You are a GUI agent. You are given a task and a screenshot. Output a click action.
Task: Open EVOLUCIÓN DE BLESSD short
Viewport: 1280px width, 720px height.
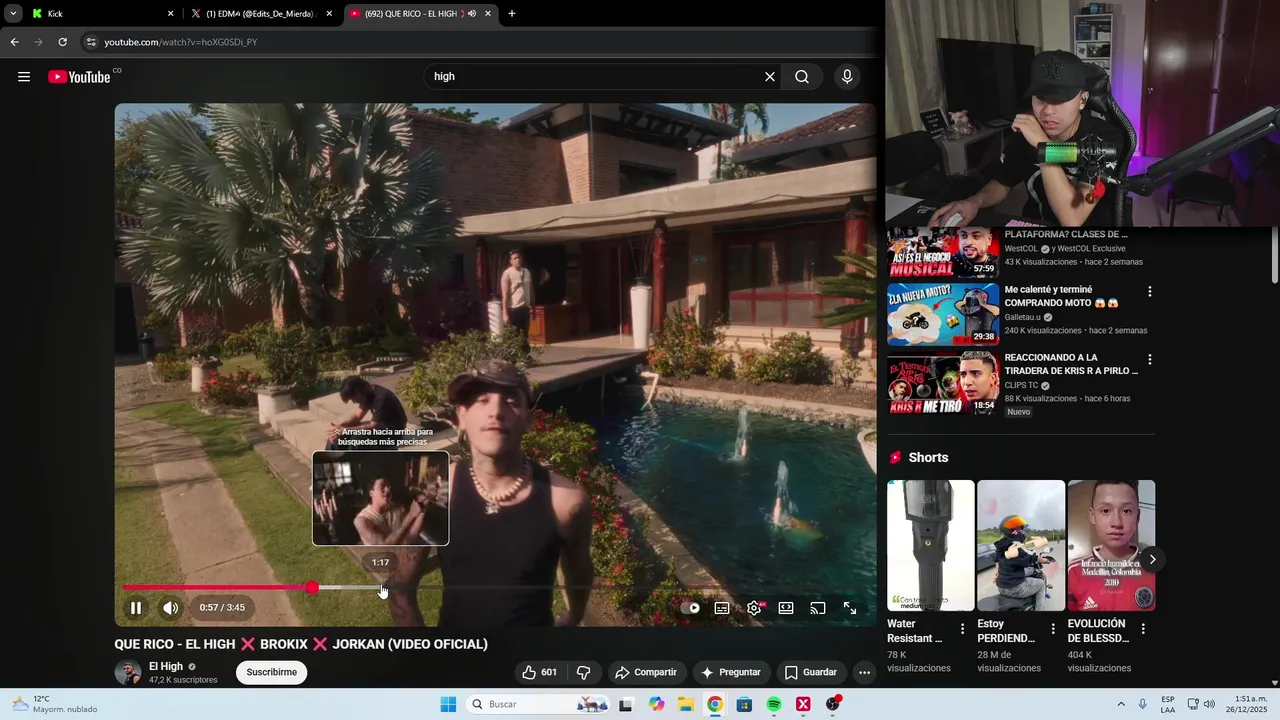click(1111, 545)
